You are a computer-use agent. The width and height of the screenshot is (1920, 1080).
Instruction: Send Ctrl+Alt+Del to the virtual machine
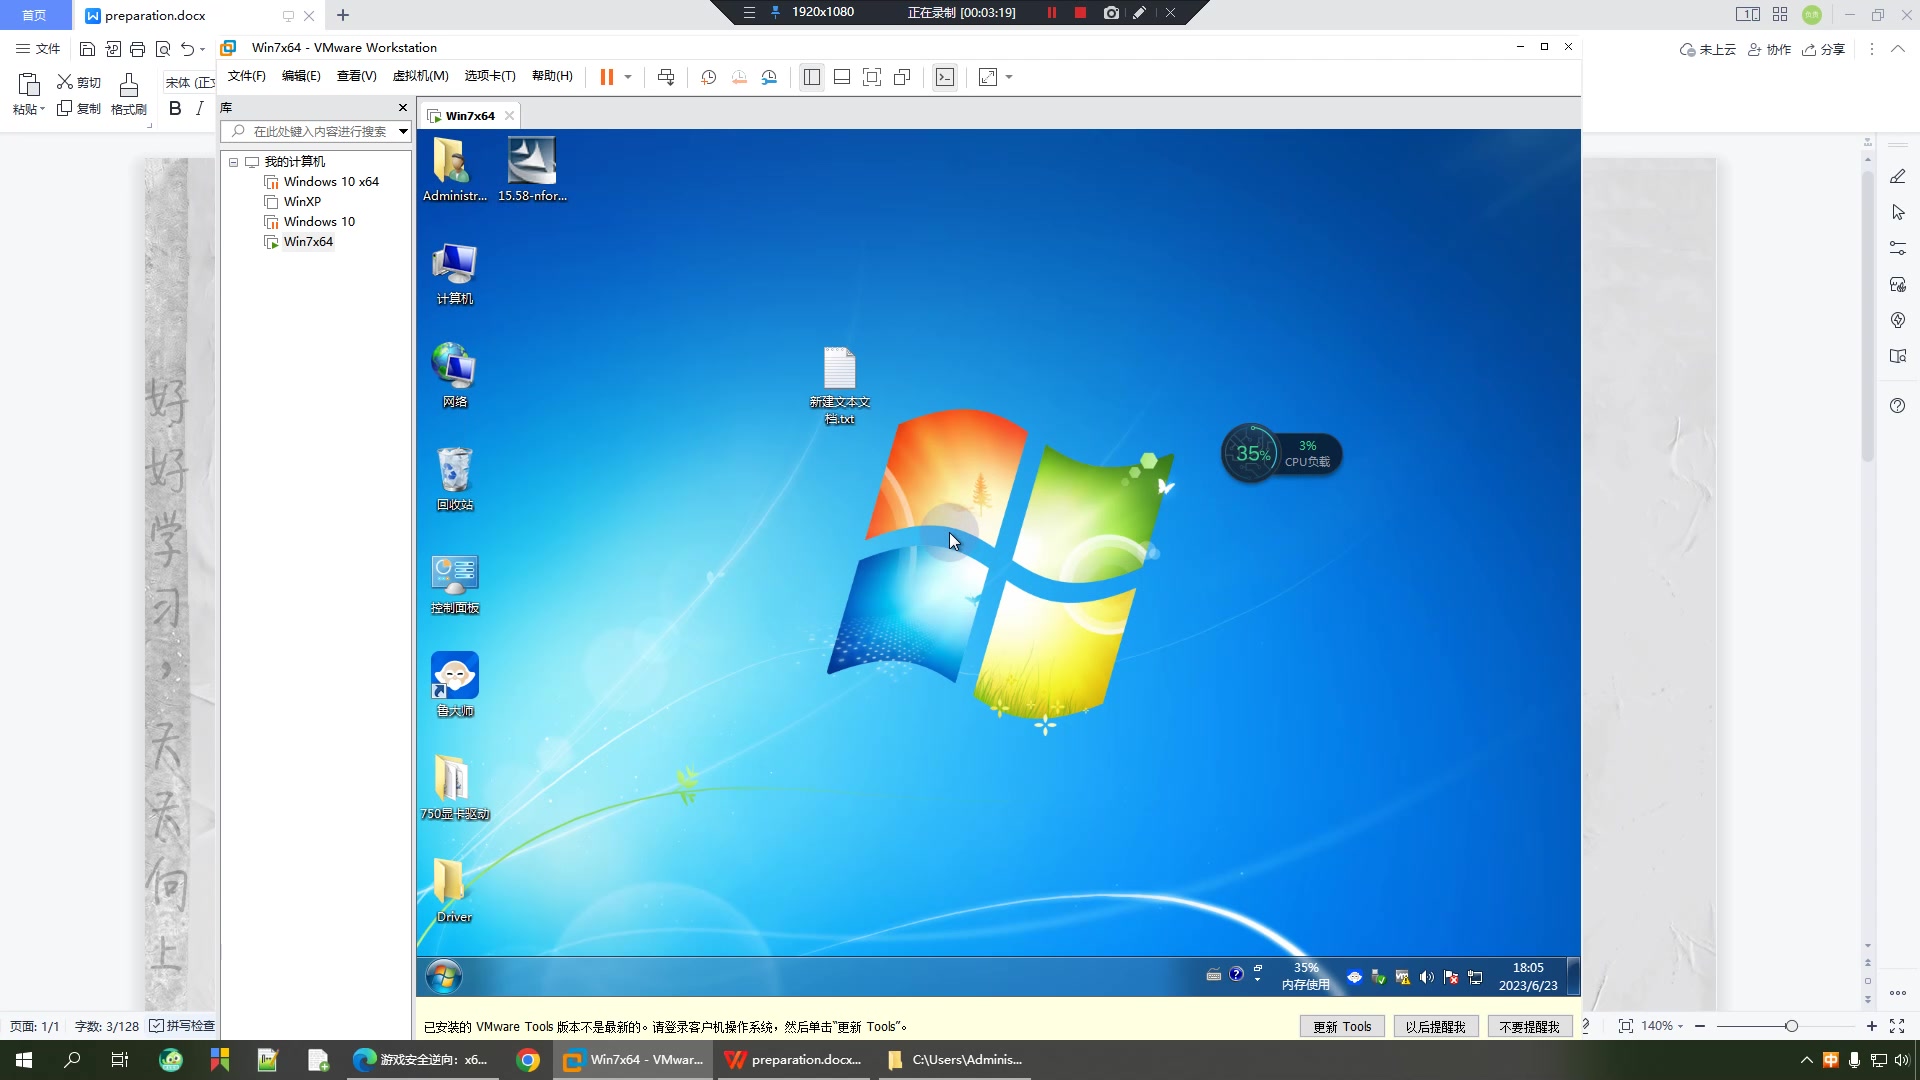[x=666, y=77]
